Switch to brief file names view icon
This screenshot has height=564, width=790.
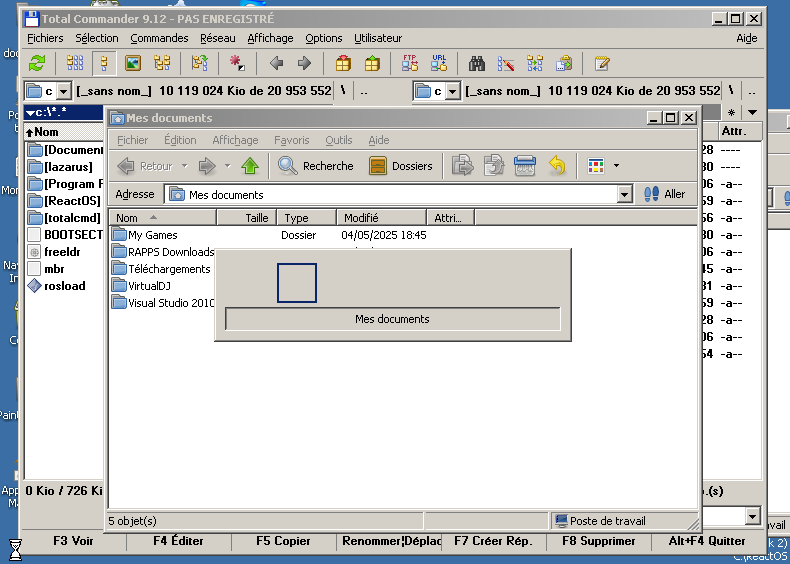[75, 63]
